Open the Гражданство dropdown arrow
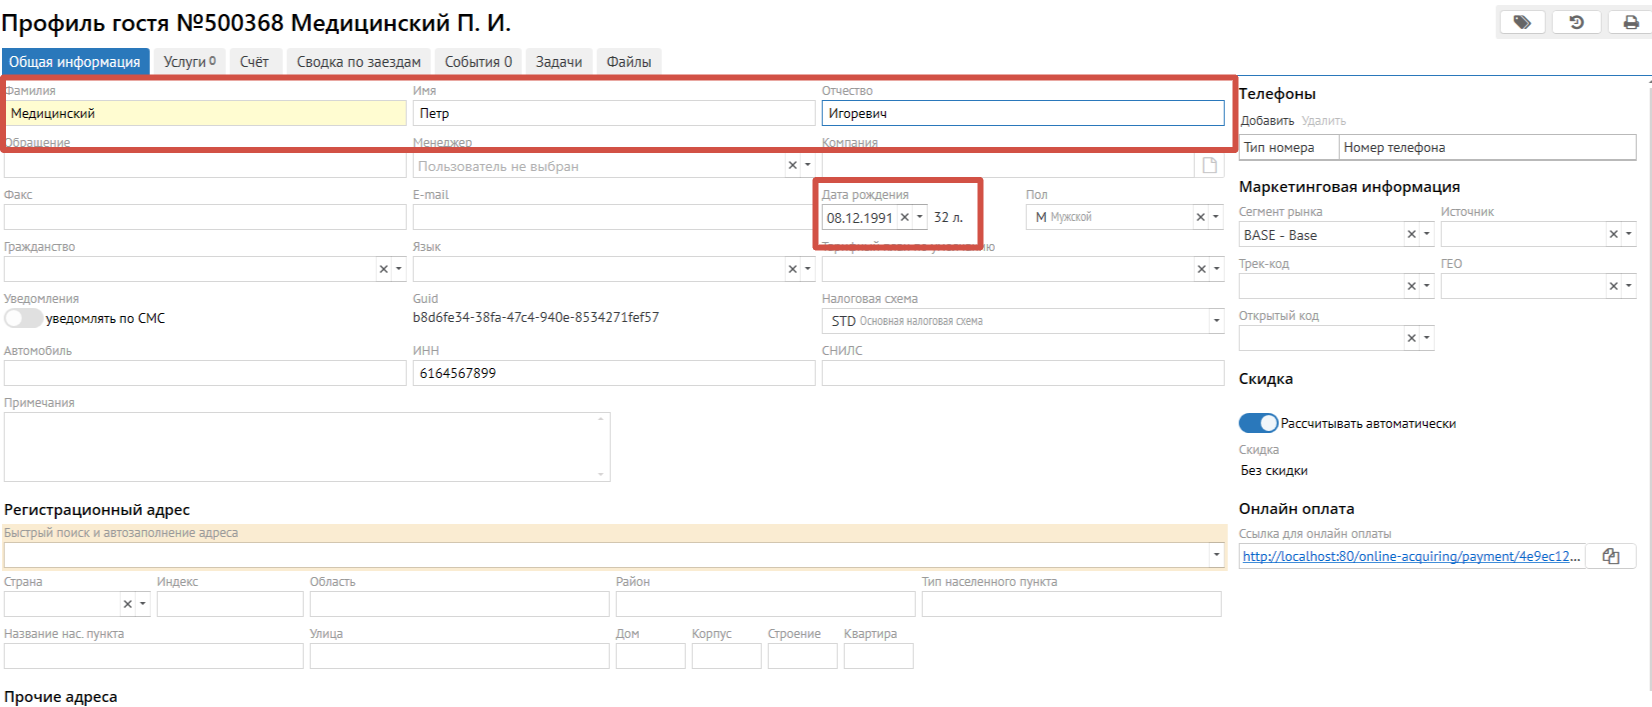 point(399,269)
